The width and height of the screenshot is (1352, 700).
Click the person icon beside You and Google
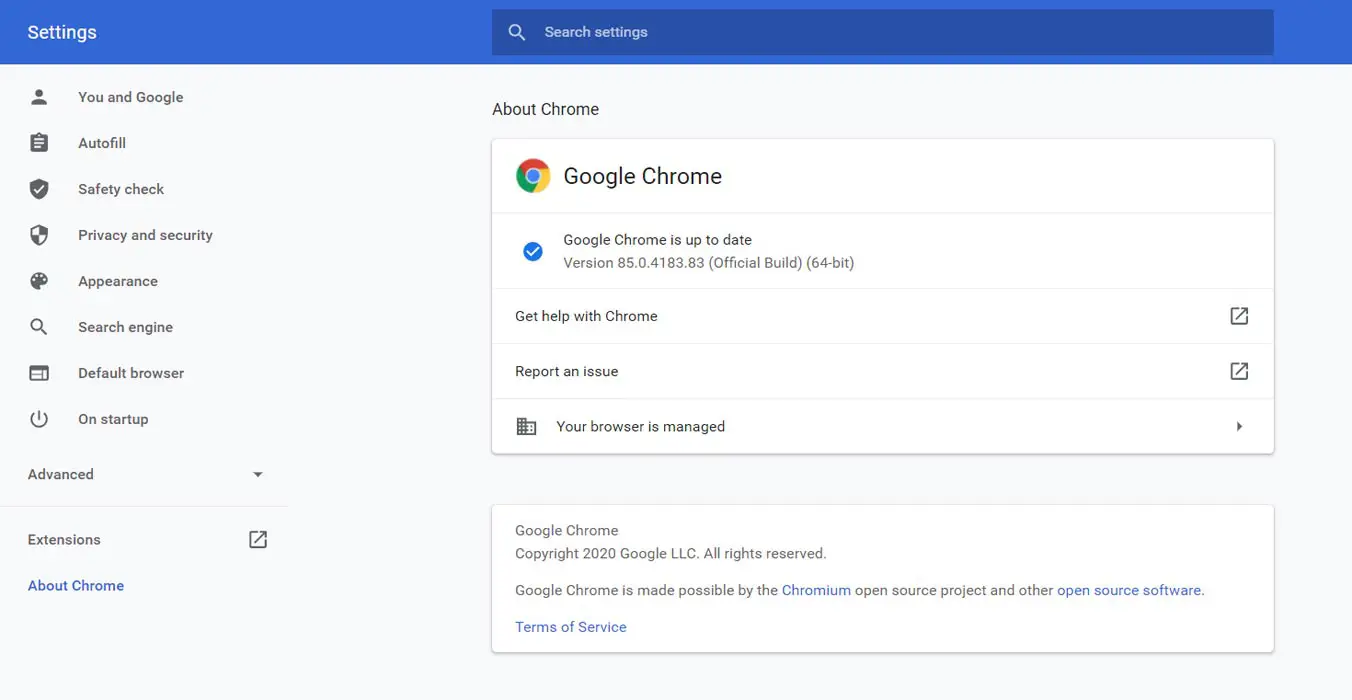(39, 97)
